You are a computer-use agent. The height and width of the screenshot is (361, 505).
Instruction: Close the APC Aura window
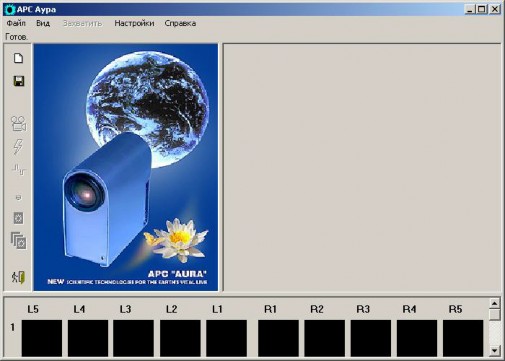[495, 9]
